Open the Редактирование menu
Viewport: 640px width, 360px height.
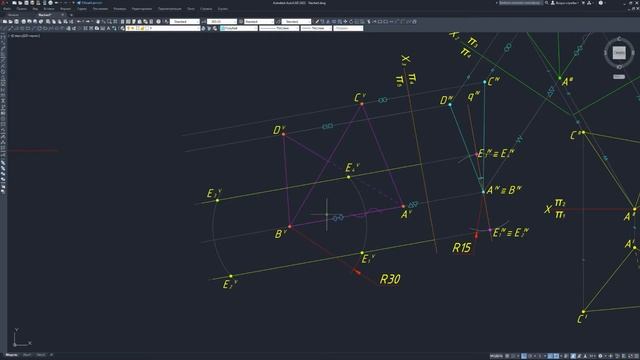pyautogui.click(x=142, y=9)
